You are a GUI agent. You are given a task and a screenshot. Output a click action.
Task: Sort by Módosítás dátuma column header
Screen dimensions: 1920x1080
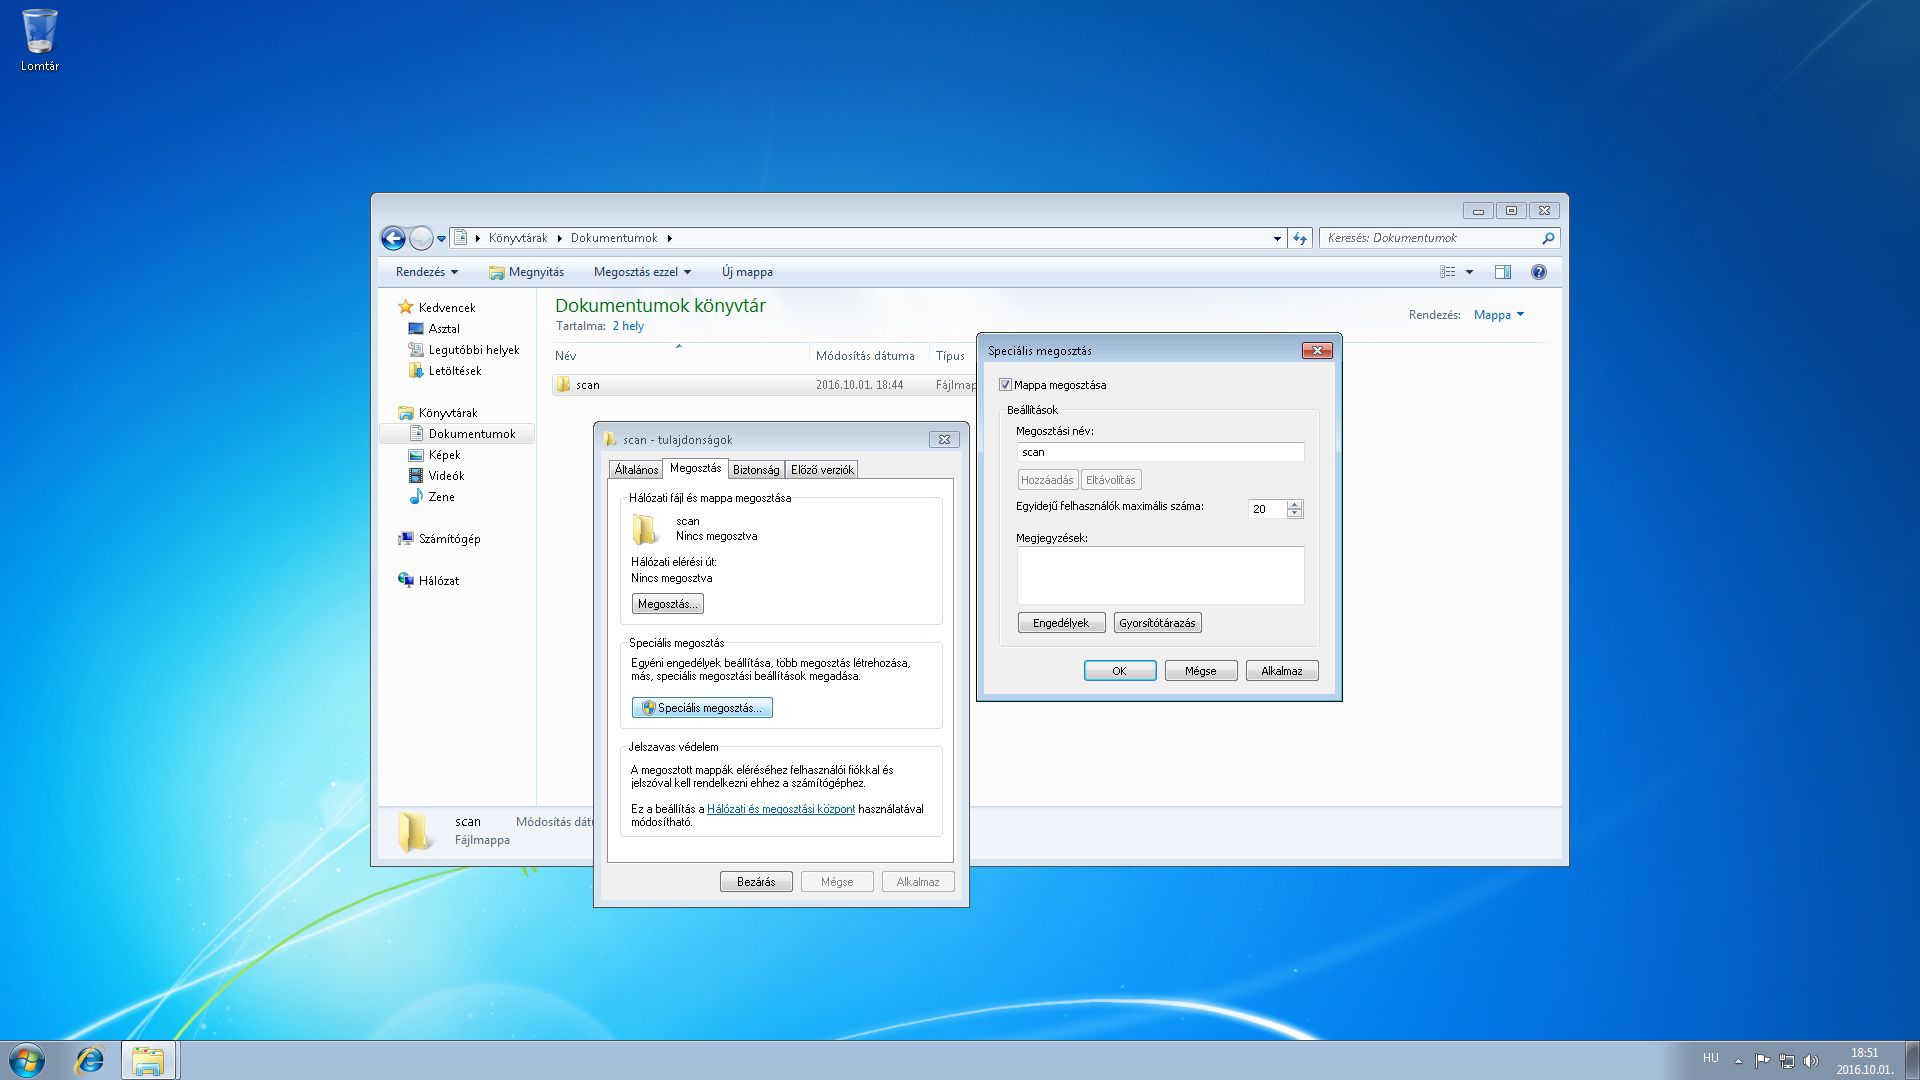(x=869, y=356)
